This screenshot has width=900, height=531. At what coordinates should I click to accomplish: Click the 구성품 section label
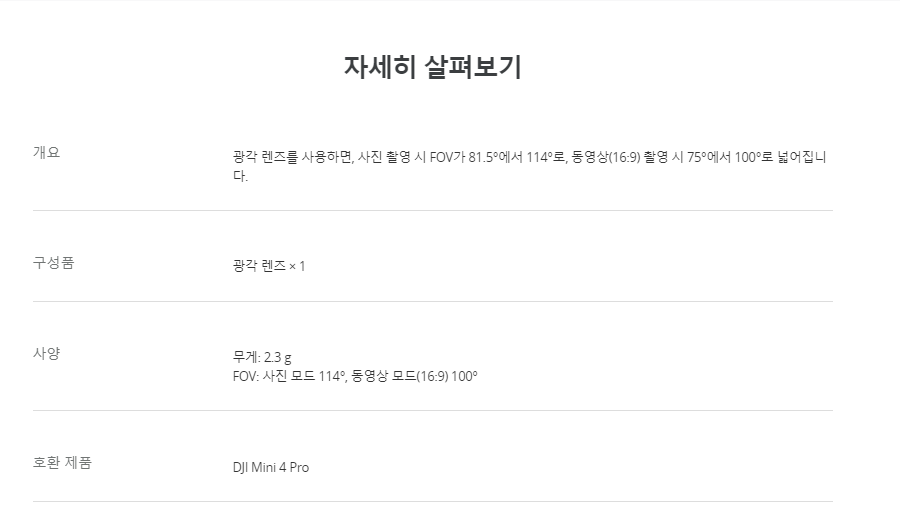[54, 263]
